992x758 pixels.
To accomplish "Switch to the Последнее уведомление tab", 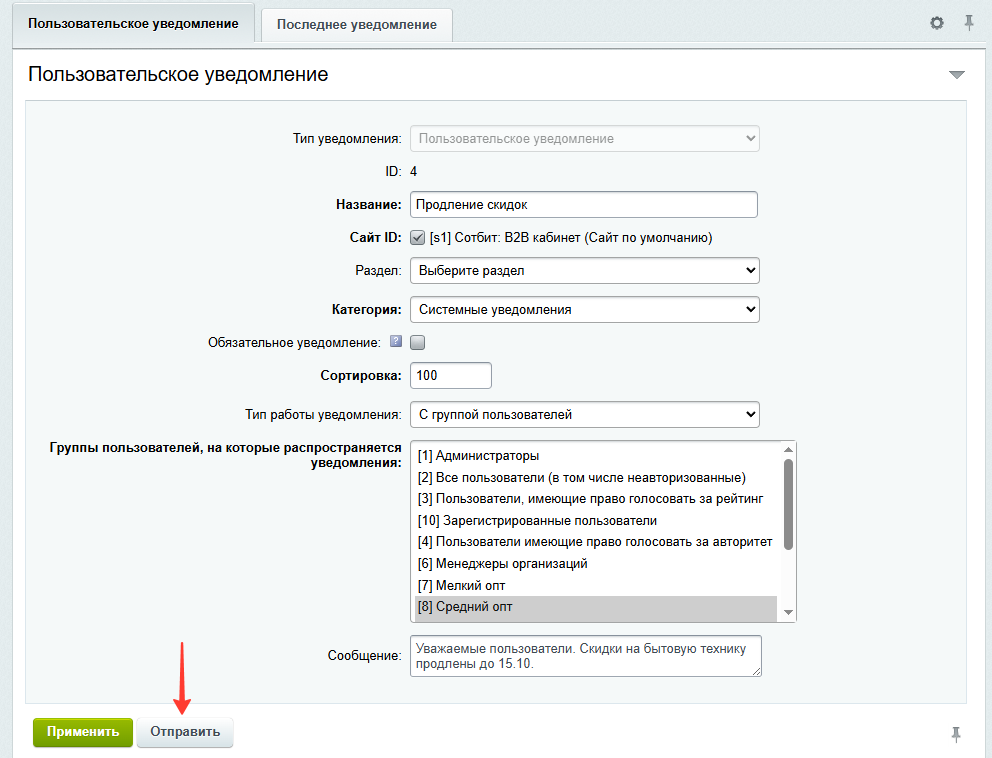I will (x=357, y=25).
